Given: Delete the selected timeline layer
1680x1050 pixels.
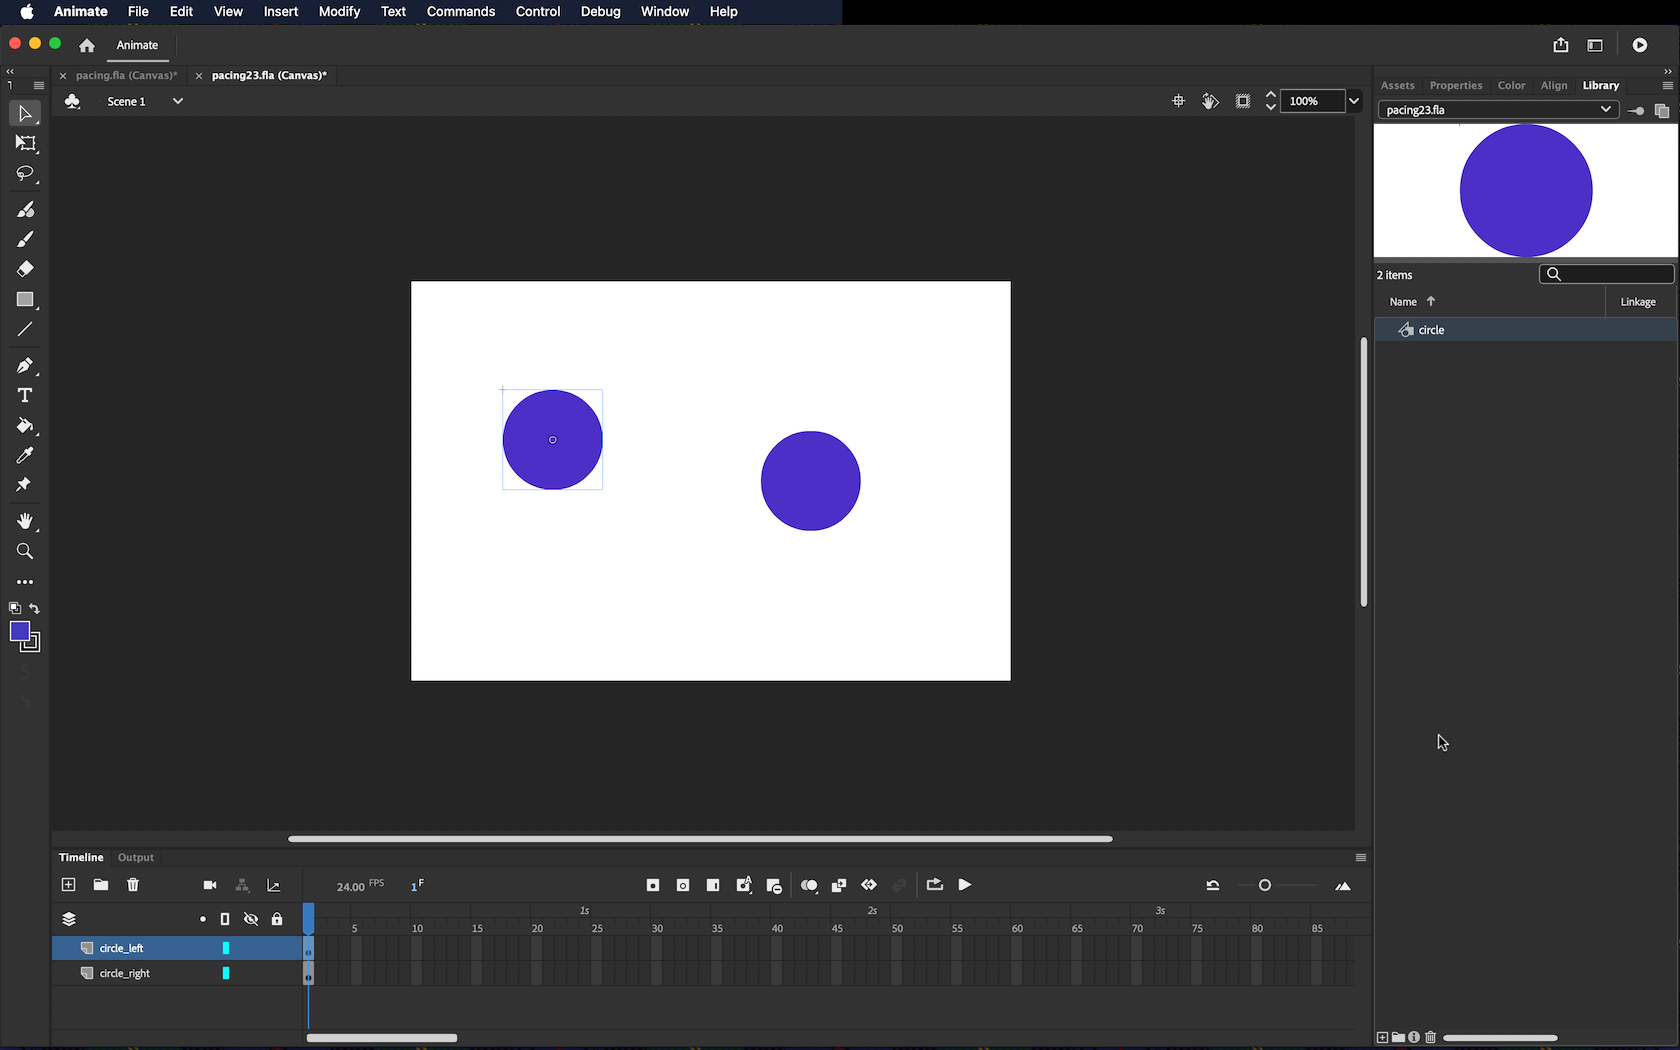Looking at the screenshot, I should coord(133,885).
